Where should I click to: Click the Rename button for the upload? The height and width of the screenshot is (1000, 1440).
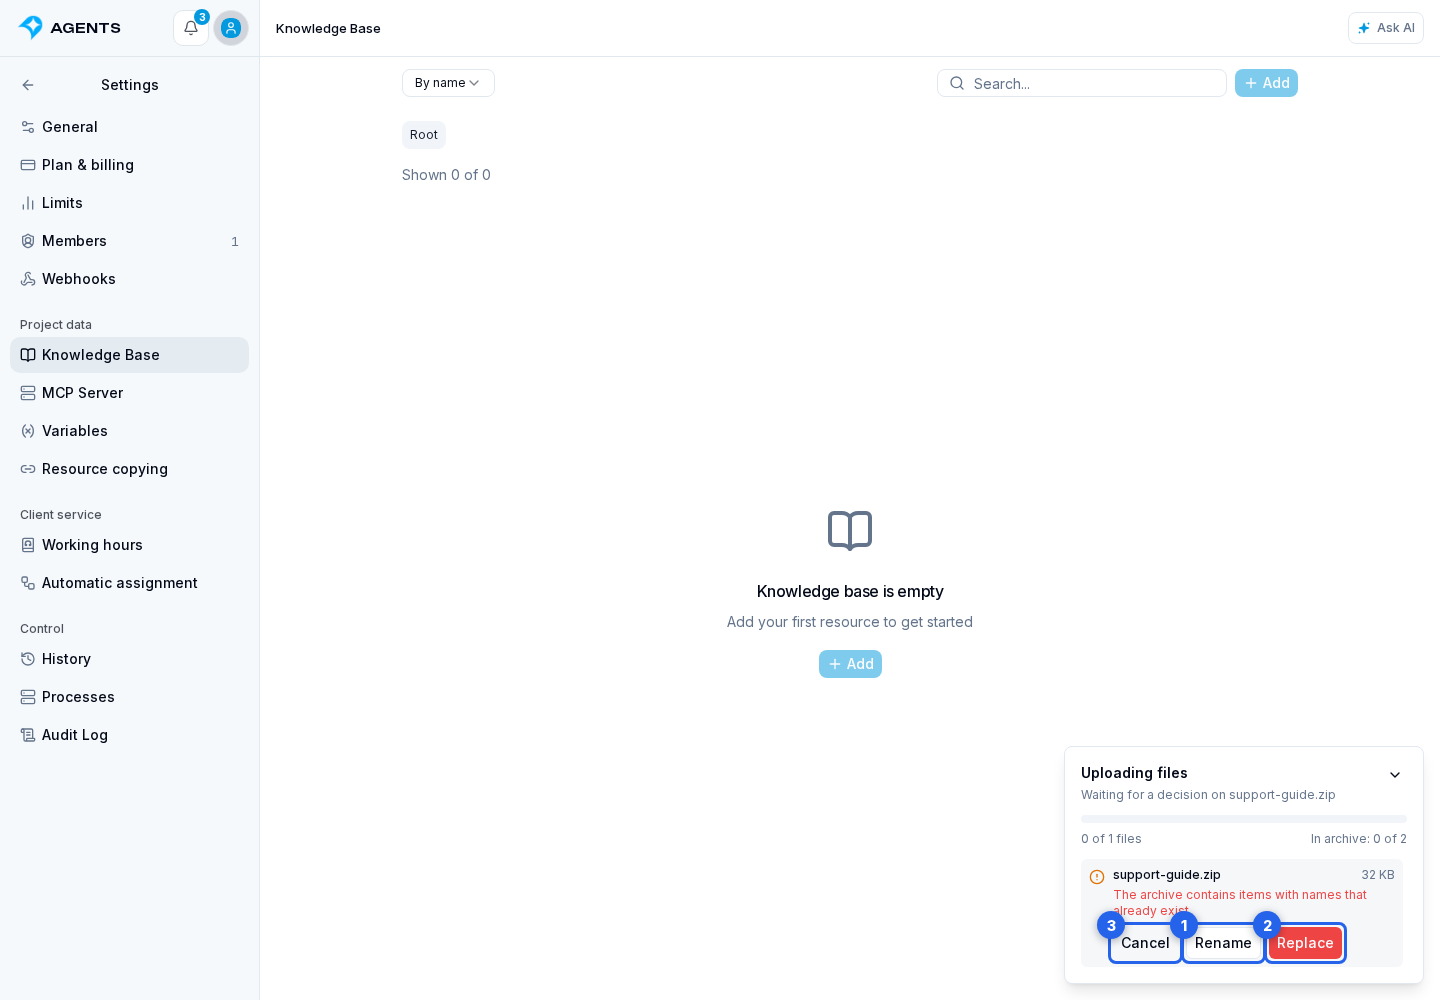click(x=1223, y=943)
